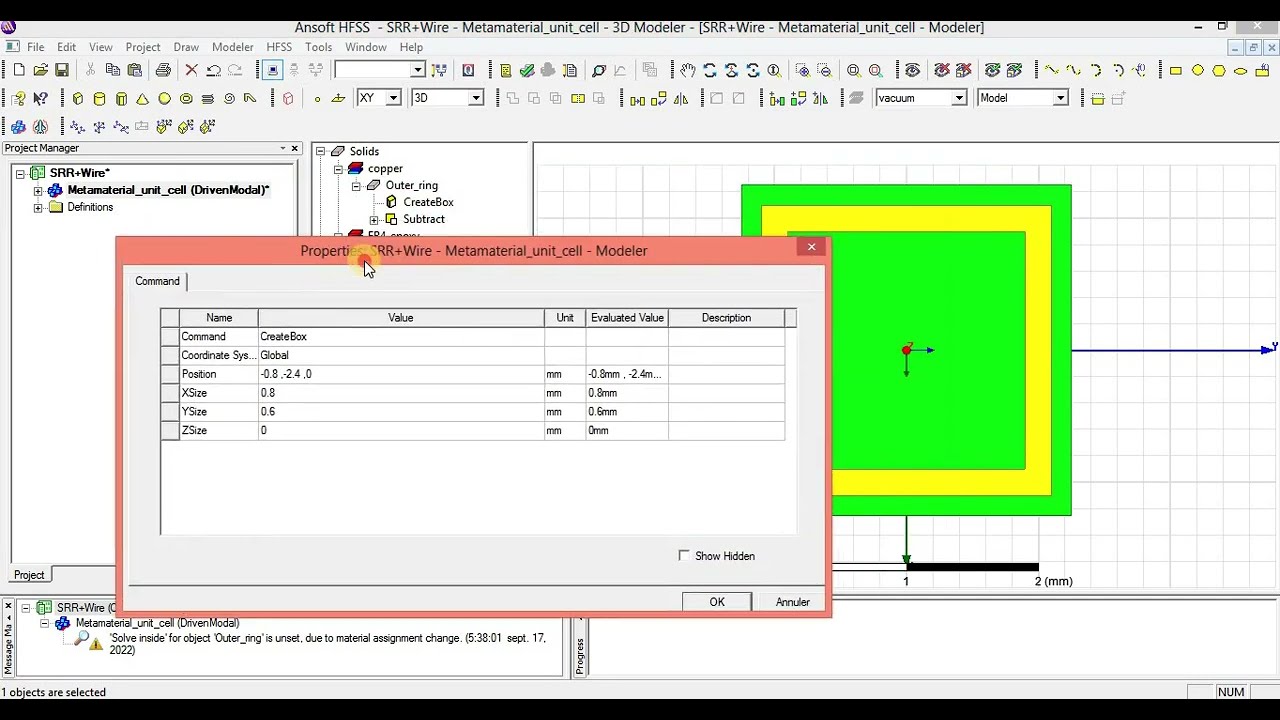Click the Hide/show objects eye icon

[x=912, y=70]
